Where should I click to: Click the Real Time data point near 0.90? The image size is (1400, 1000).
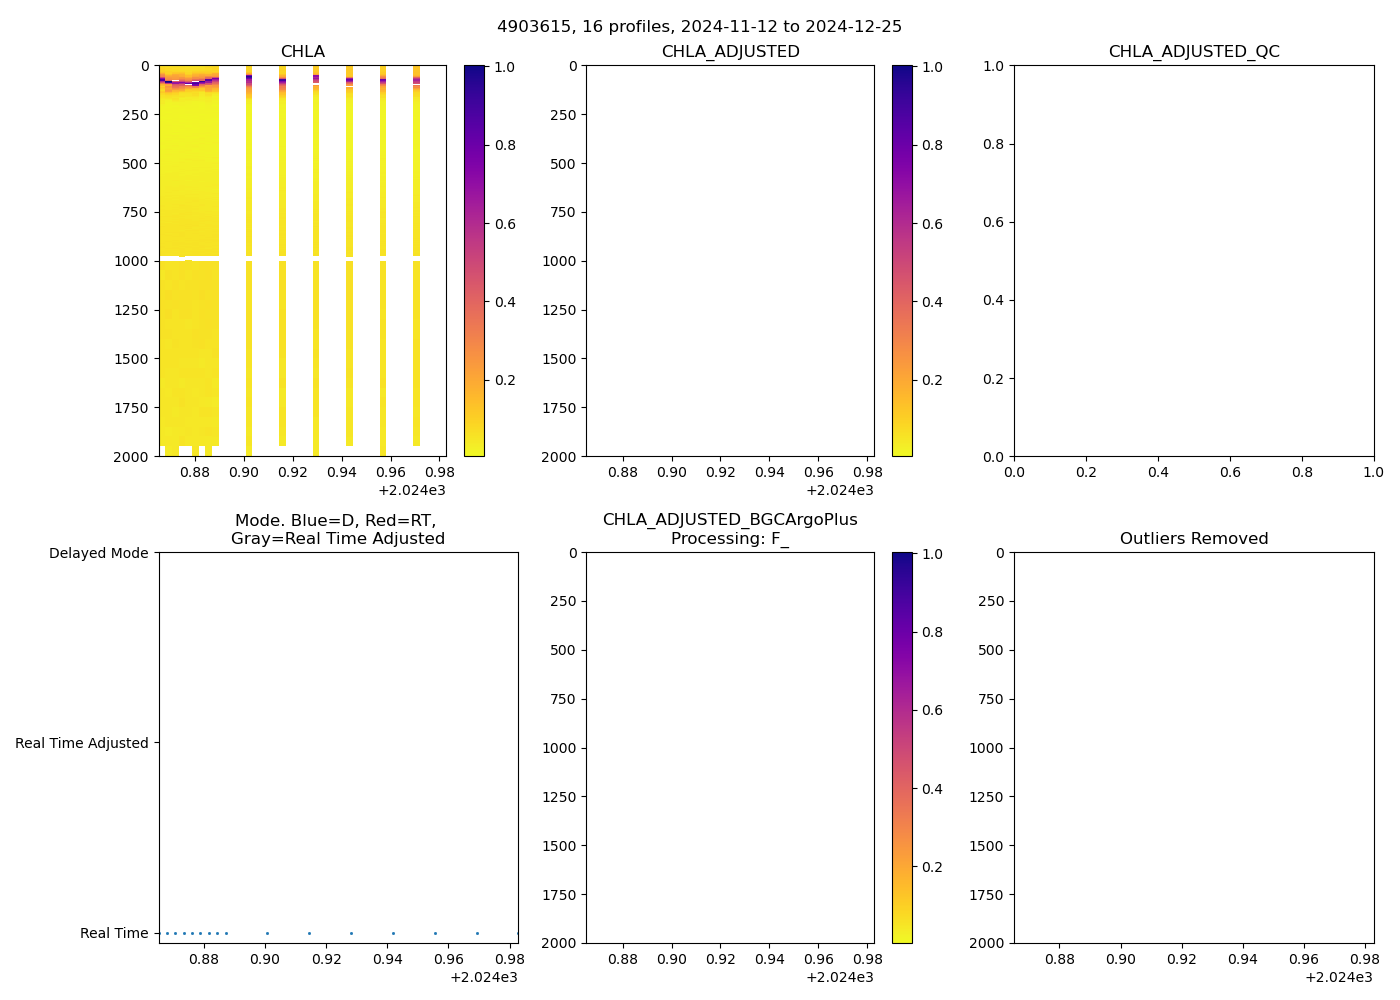click(x=267, y=933)
